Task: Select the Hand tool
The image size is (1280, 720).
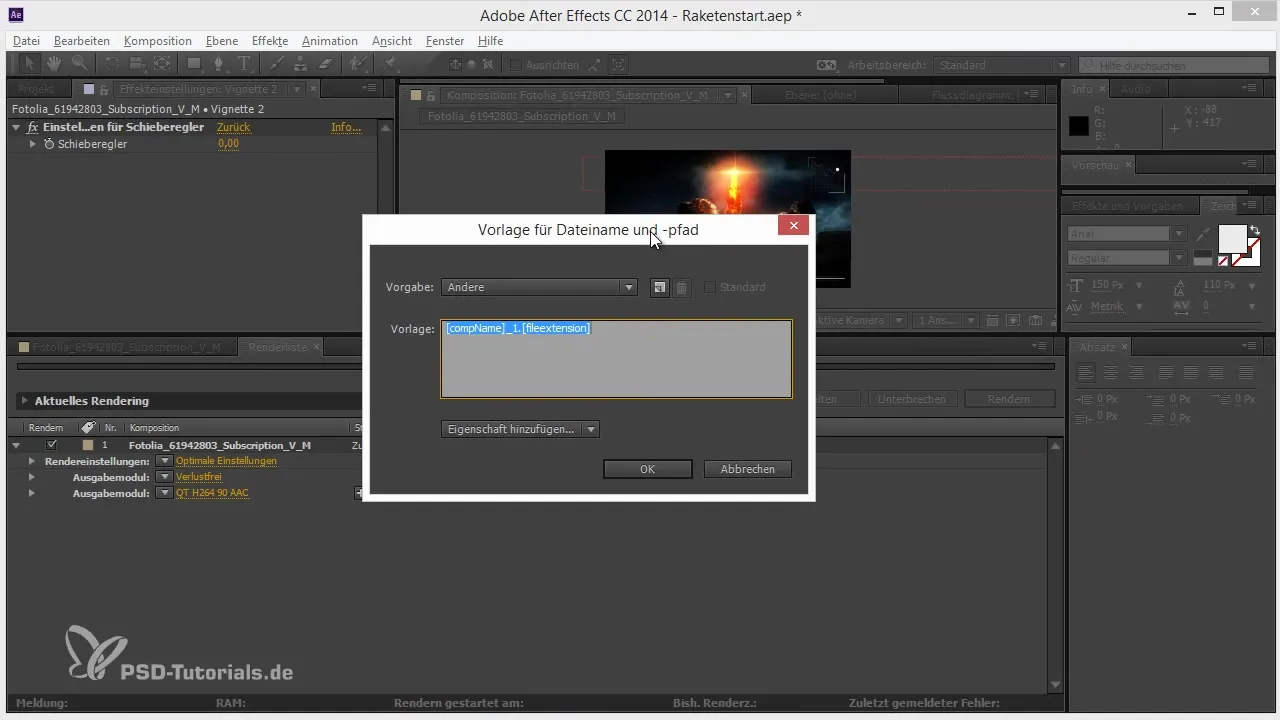Action: click(54, 64)
